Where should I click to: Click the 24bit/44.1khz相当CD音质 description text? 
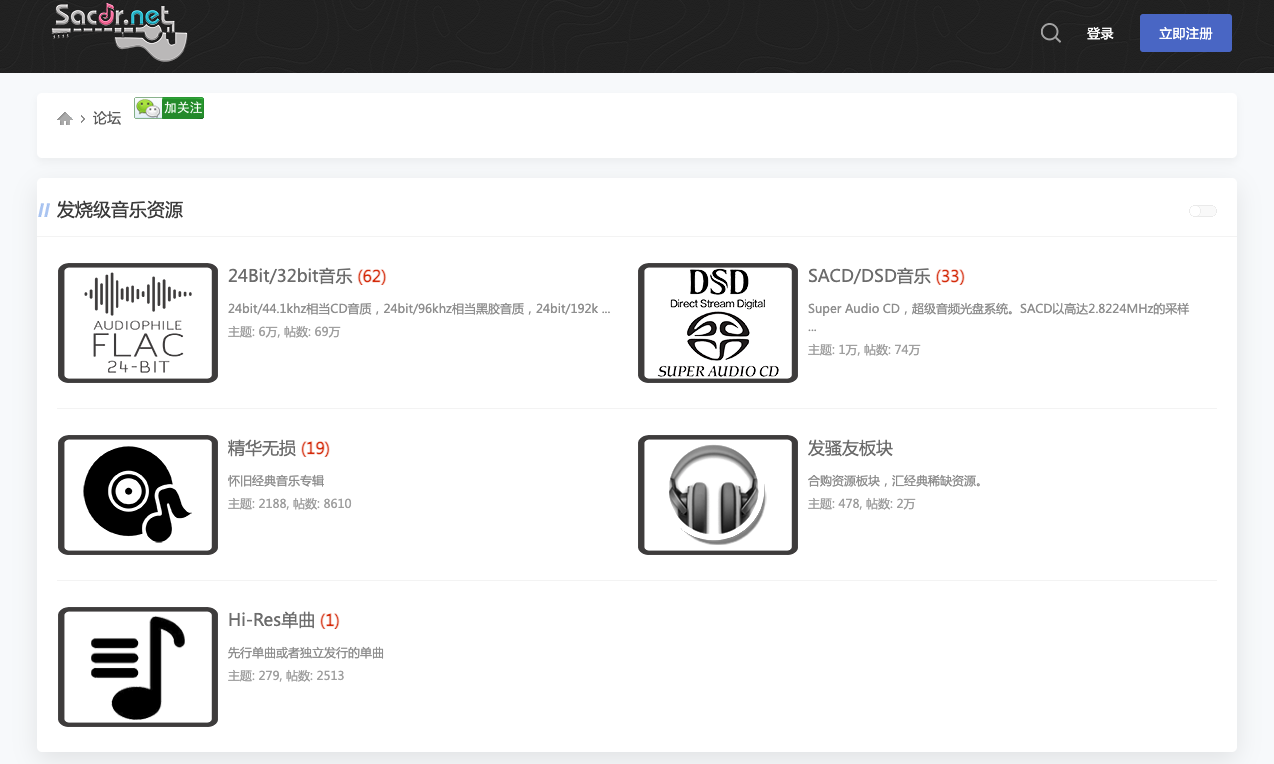(x=419, y=309)
